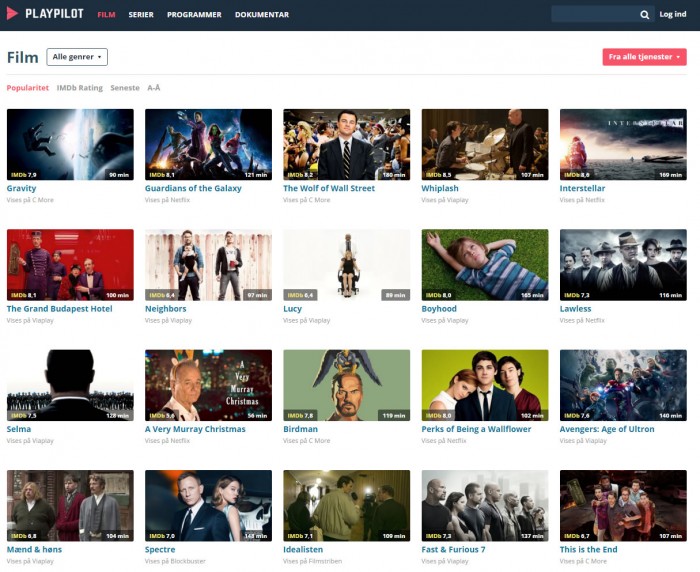Switch to the Serier menu
This screenshot has width=700, height=572.
(141, 15)
